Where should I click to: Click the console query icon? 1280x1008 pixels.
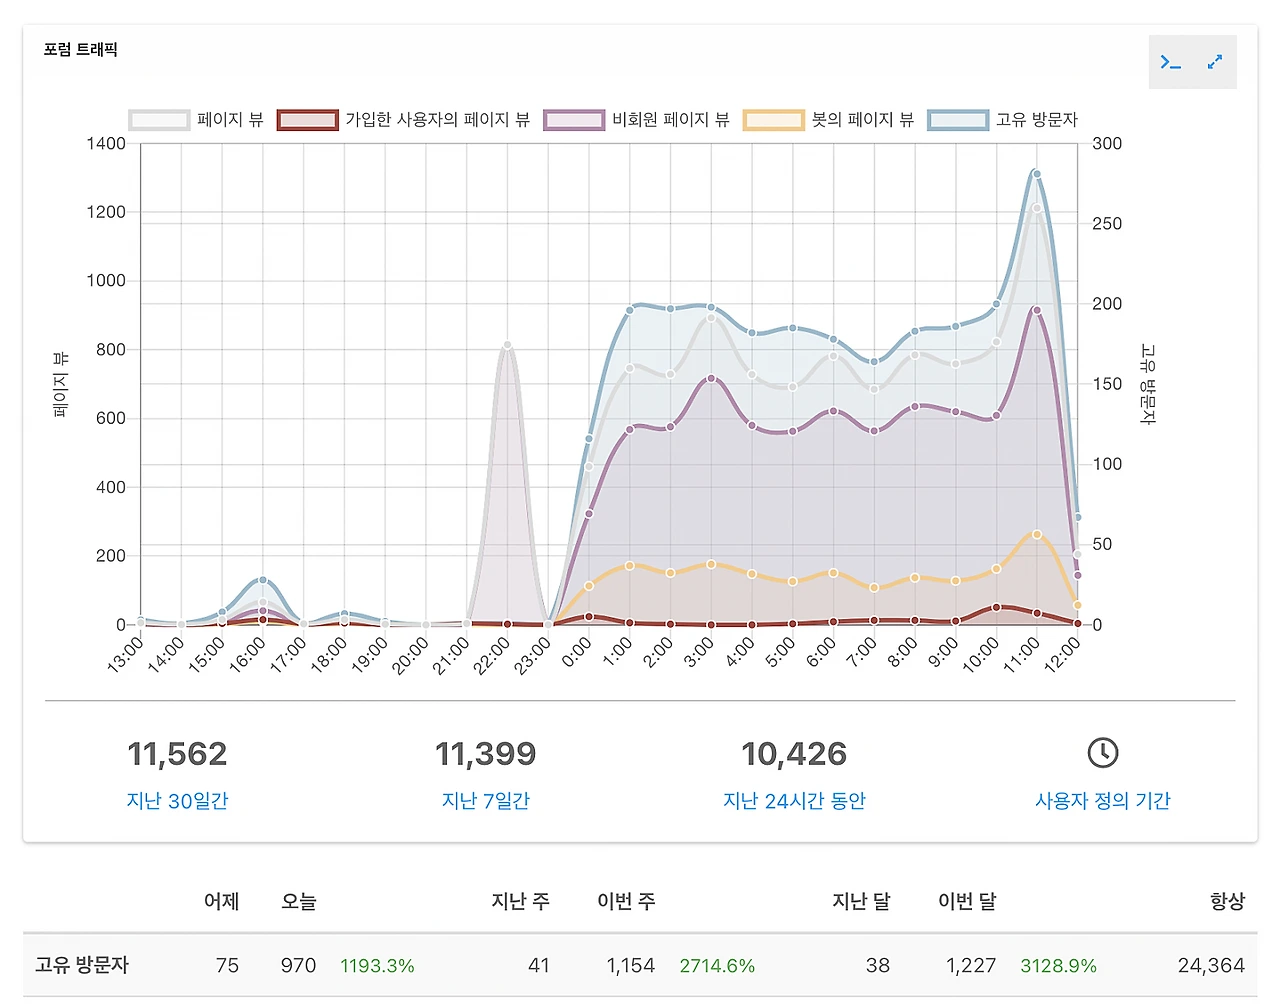click(x=1170, y=61)
